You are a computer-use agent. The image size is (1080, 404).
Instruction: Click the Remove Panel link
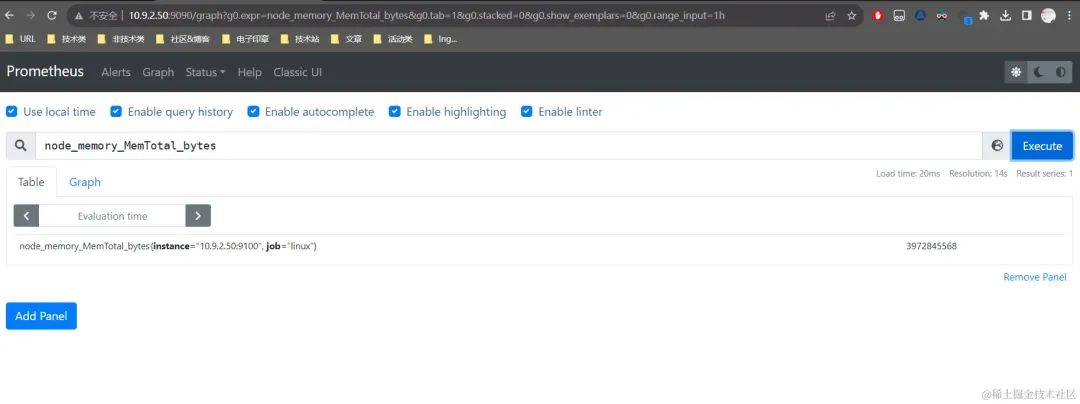pyautogui.click(x=1035, y=277)
